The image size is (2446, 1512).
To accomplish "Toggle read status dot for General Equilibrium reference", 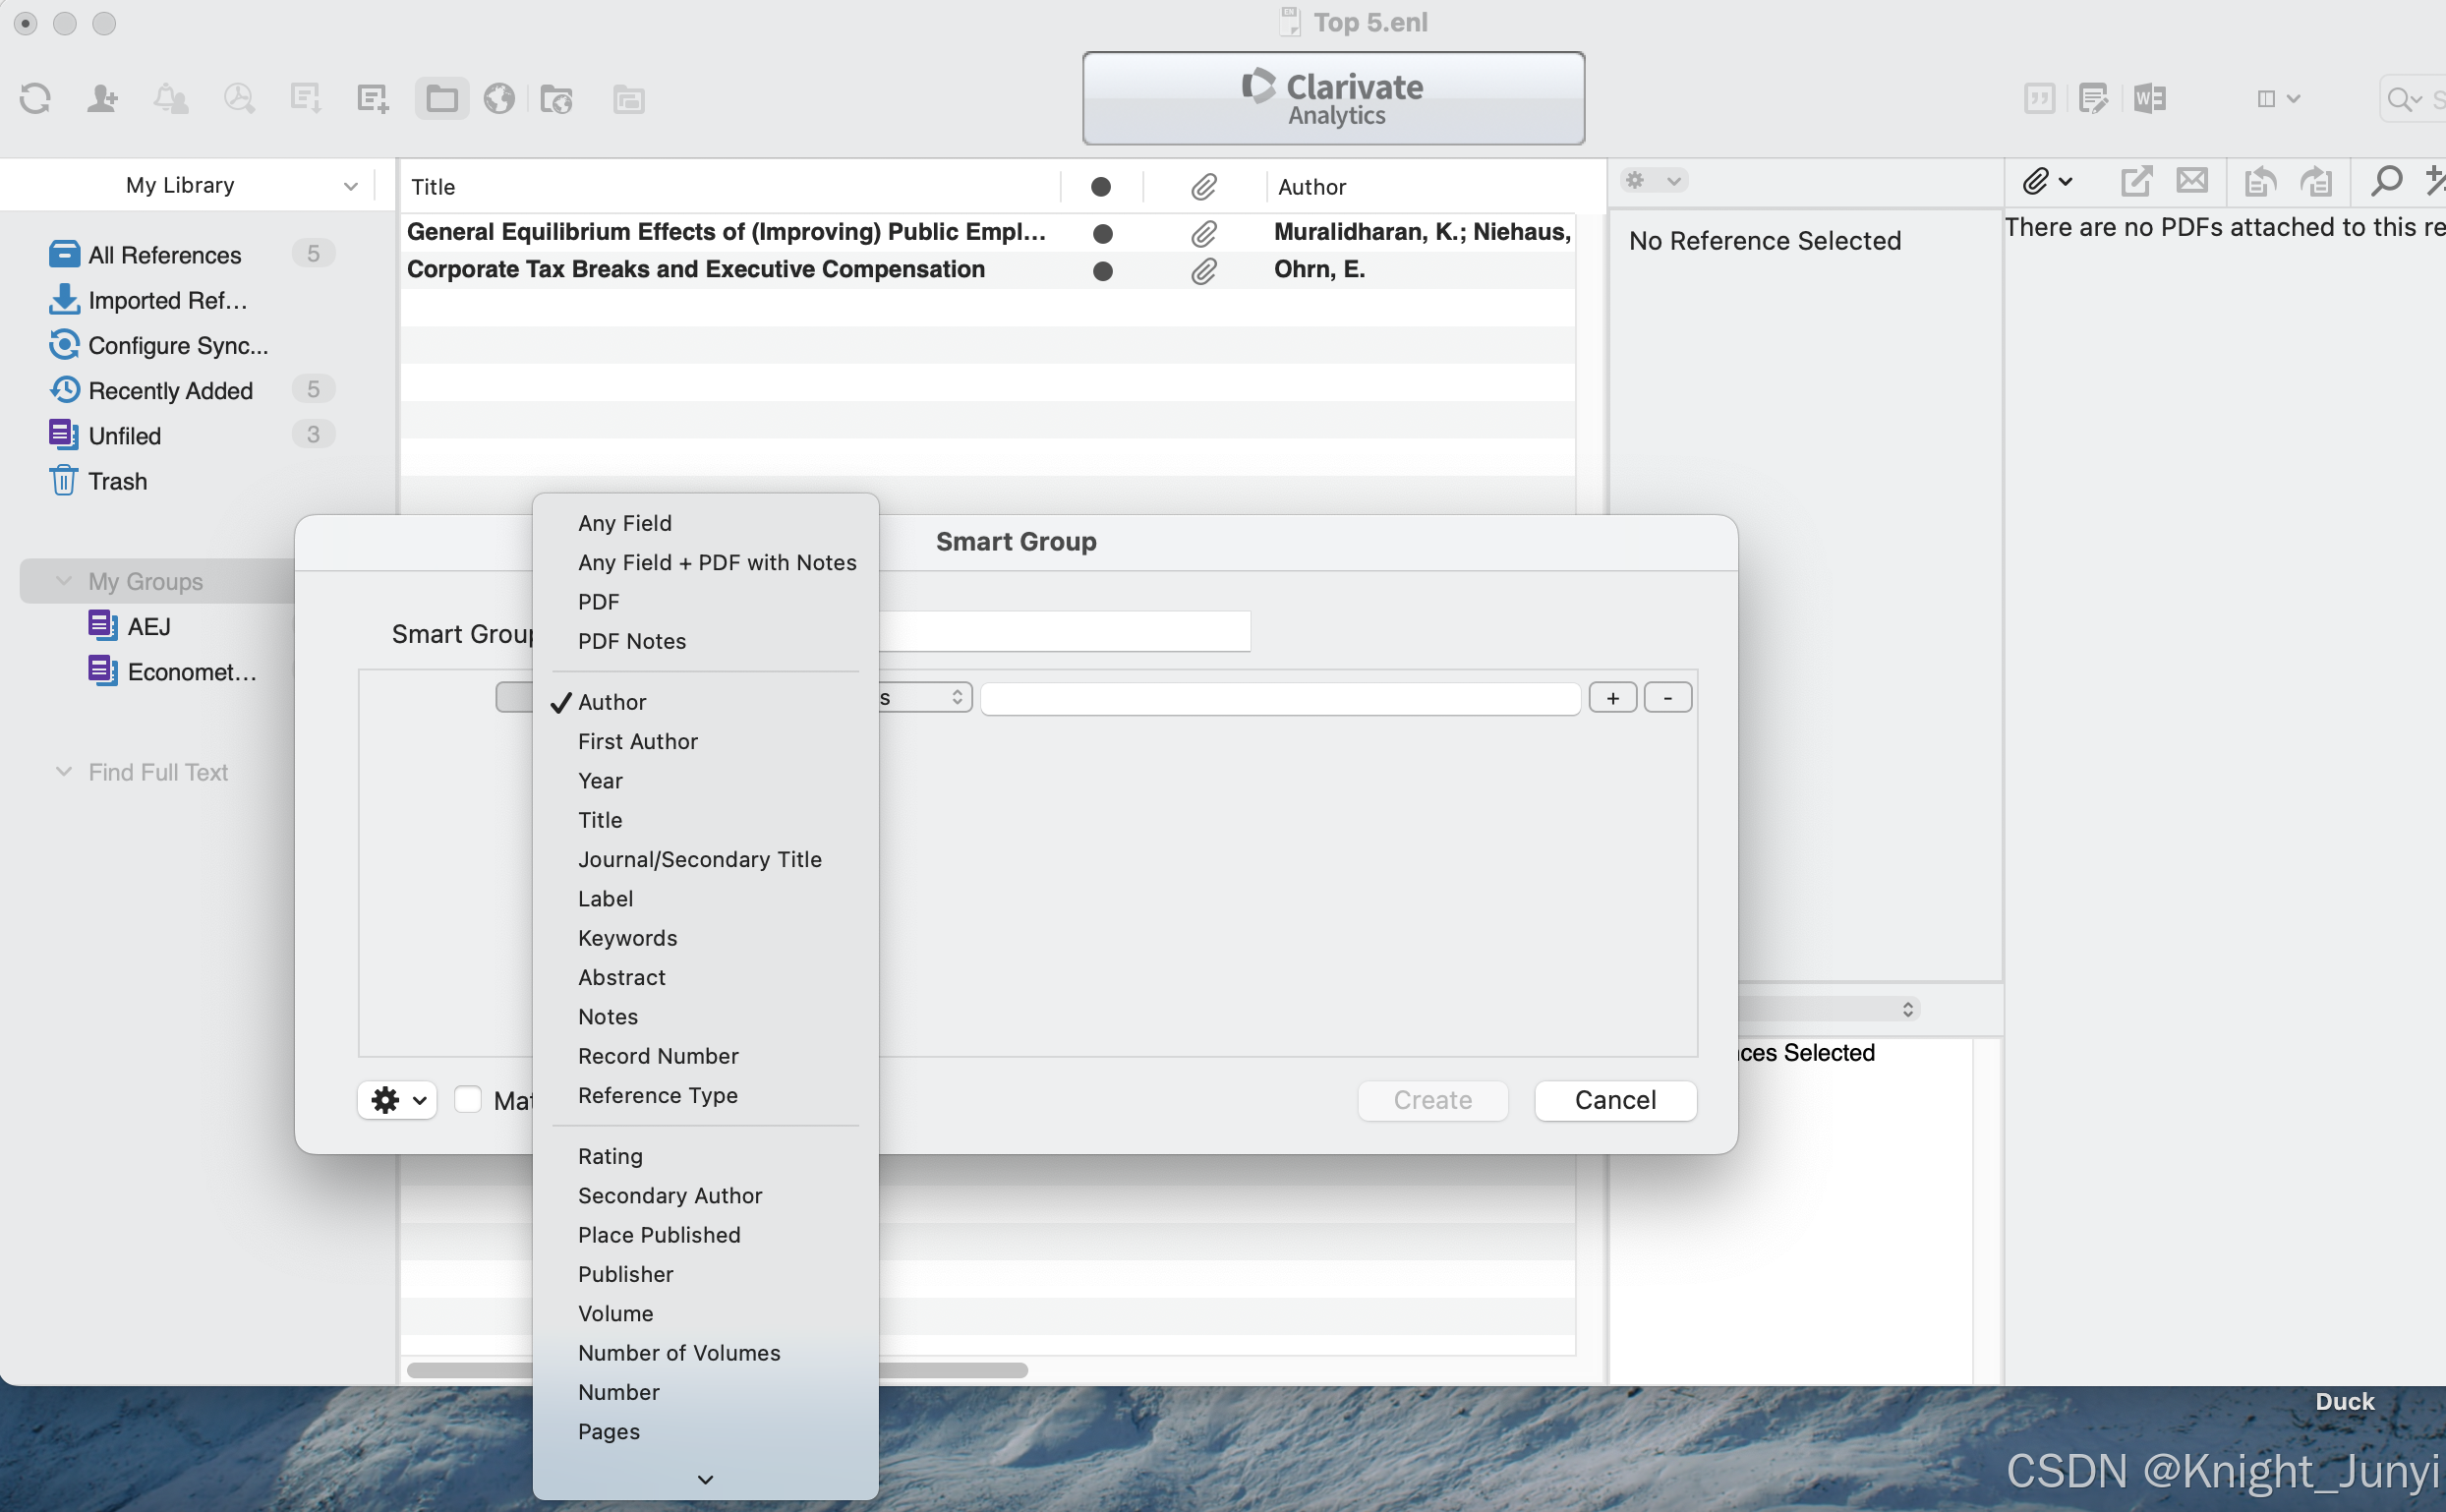I will tap(1102, 233).
